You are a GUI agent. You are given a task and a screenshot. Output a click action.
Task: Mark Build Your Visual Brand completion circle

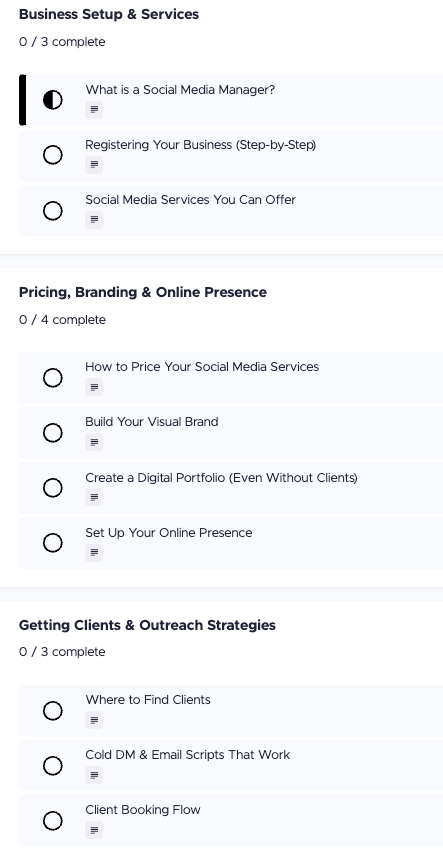click(x=53, y=433)
